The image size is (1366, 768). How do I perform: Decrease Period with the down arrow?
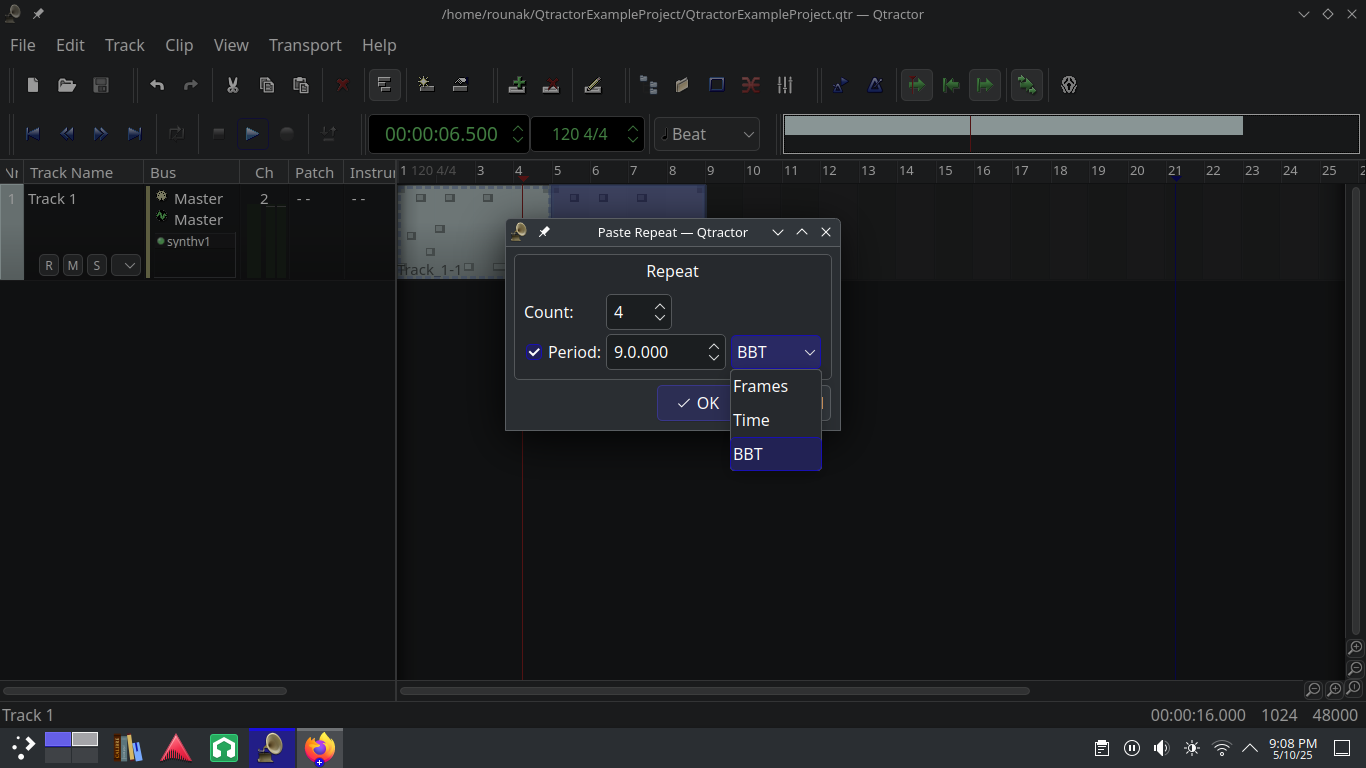pos(714,358)
